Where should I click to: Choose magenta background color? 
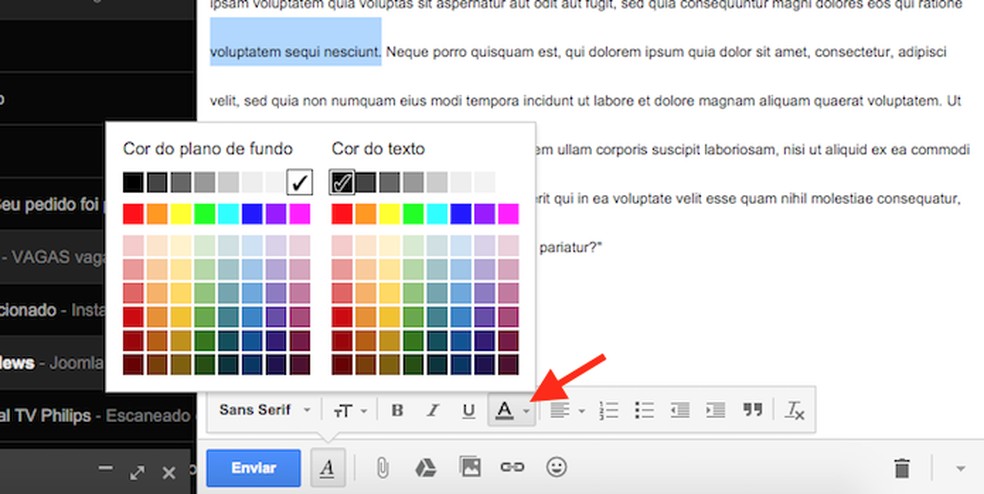coord(300,214)
